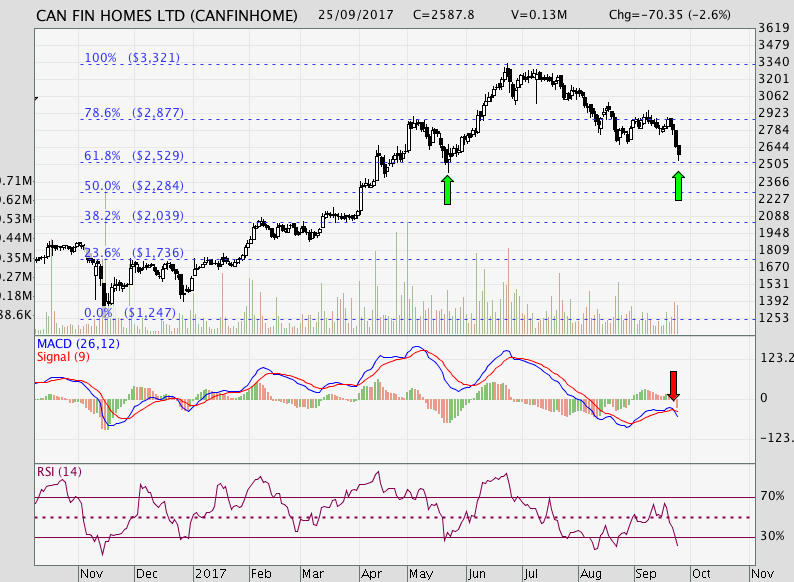Screen dimensions: 794x582
Task: Click the 0.53M volume axis label
Action: point(16,219)
